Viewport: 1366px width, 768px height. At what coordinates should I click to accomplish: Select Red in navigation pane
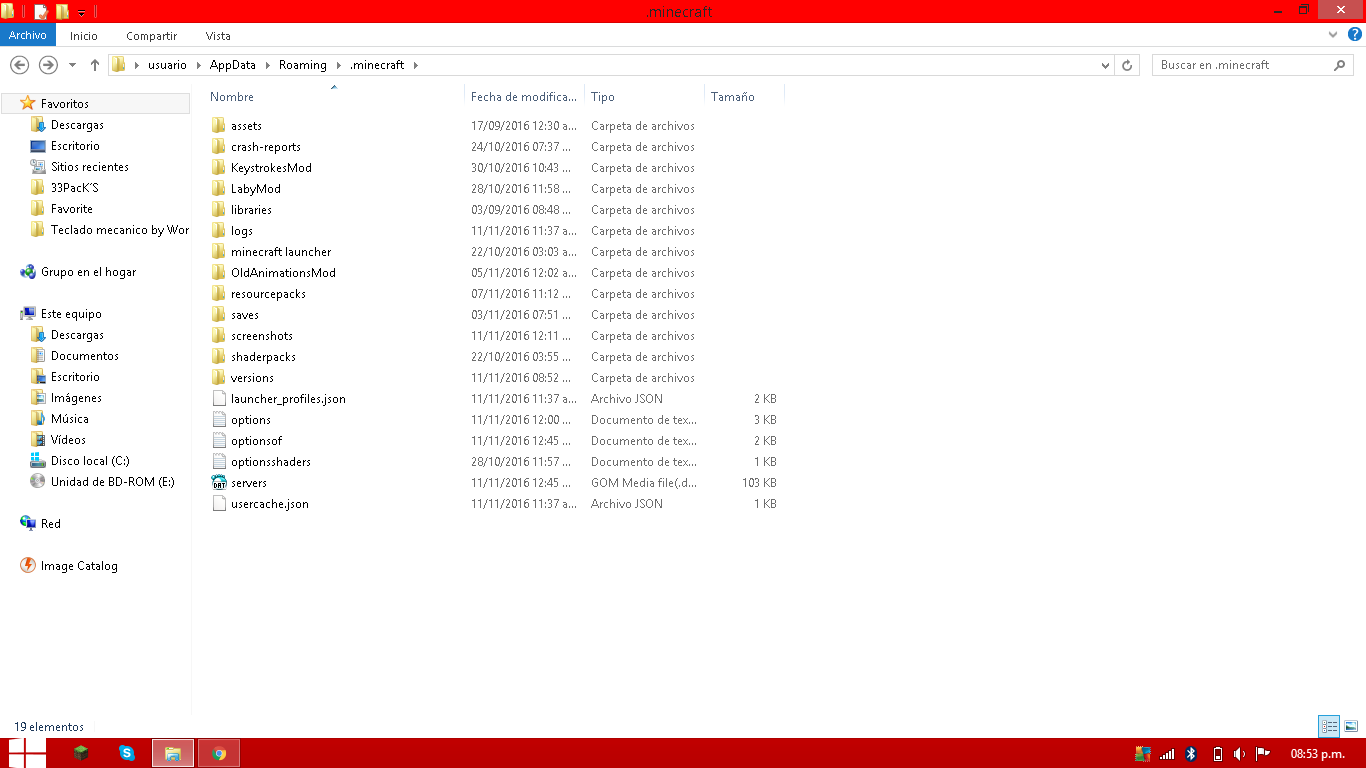[51, 524]
